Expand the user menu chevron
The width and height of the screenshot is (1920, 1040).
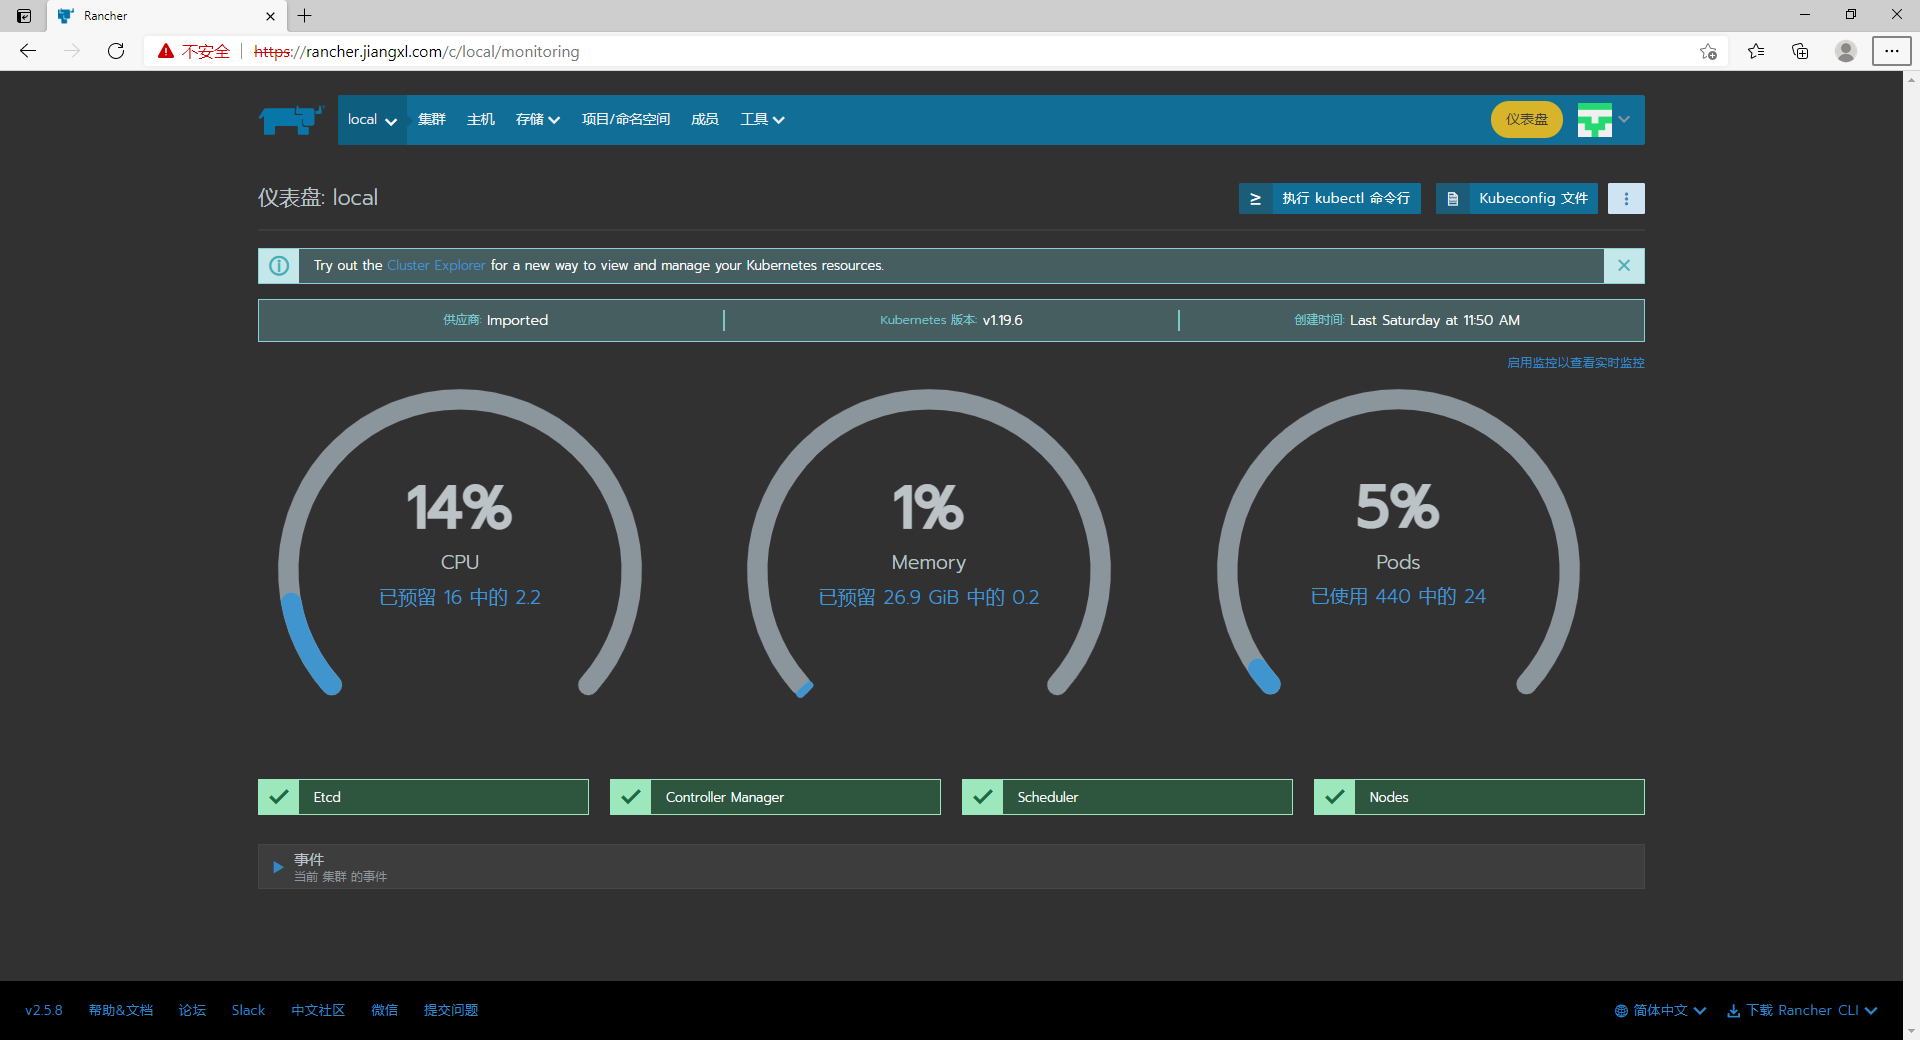1624,120
